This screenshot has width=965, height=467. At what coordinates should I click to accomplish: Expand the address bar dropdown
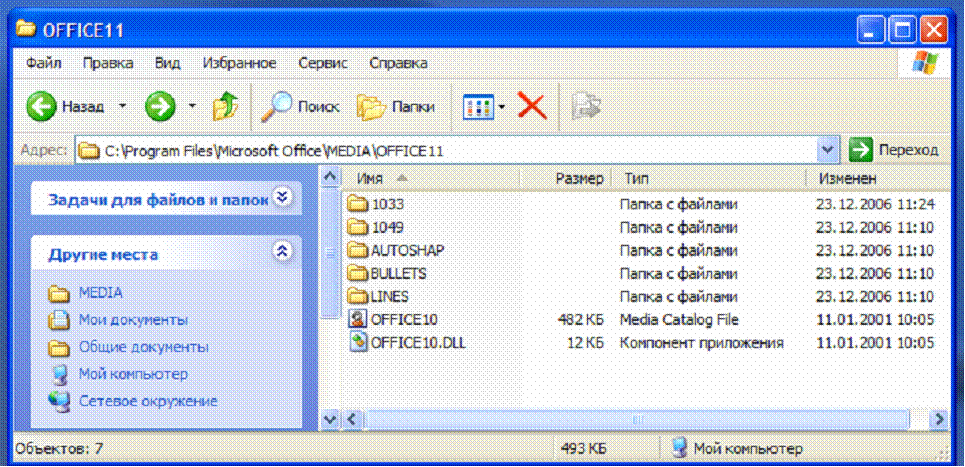pyautogui.click(x=828, y=150)
